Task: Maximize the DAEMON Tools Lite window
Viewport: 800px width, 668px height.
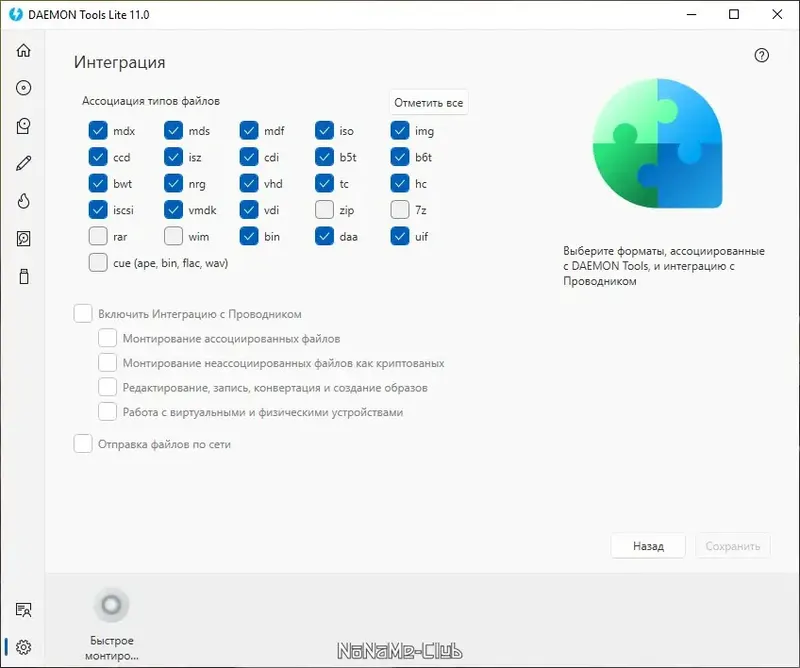Action: click(734, 14)
